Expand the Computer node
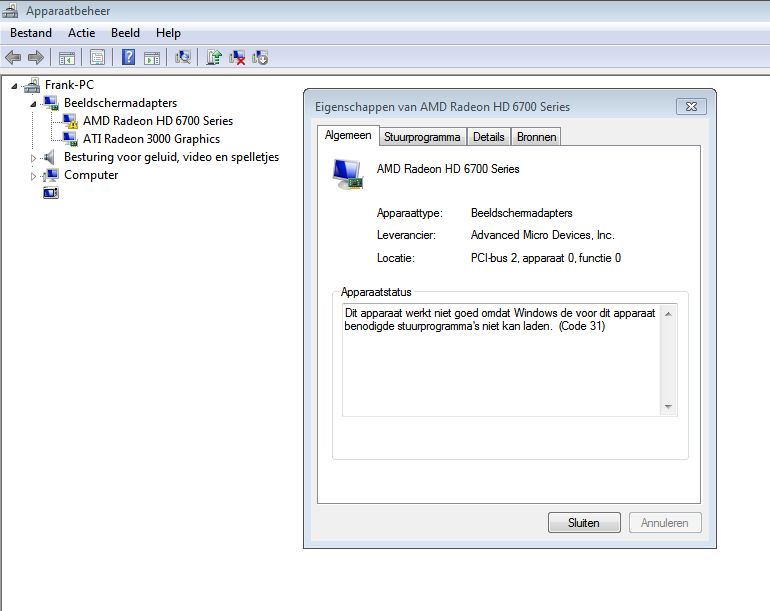The height and width of the screenshot is (611, 770). tap(33, 176)
